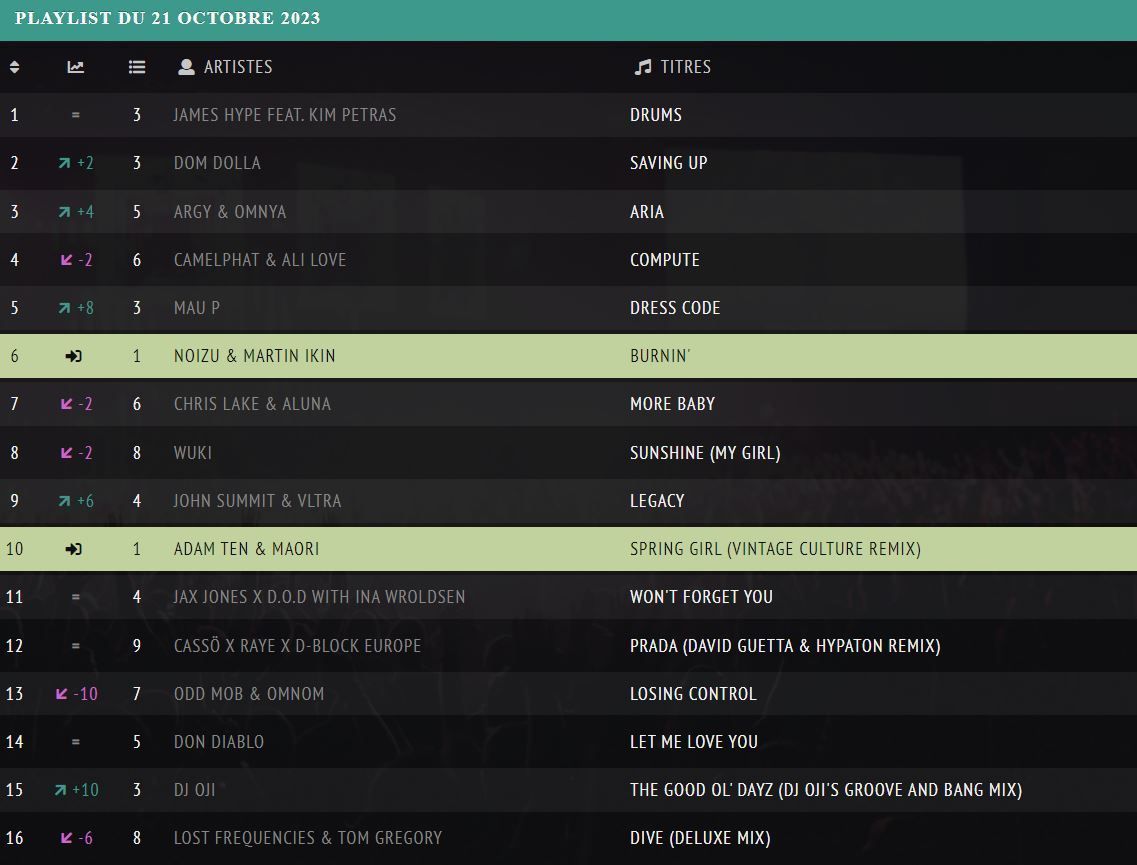Viewport: 1137px width, 865px height.
Task: Click the title SAVING UP
Action: 669,163
